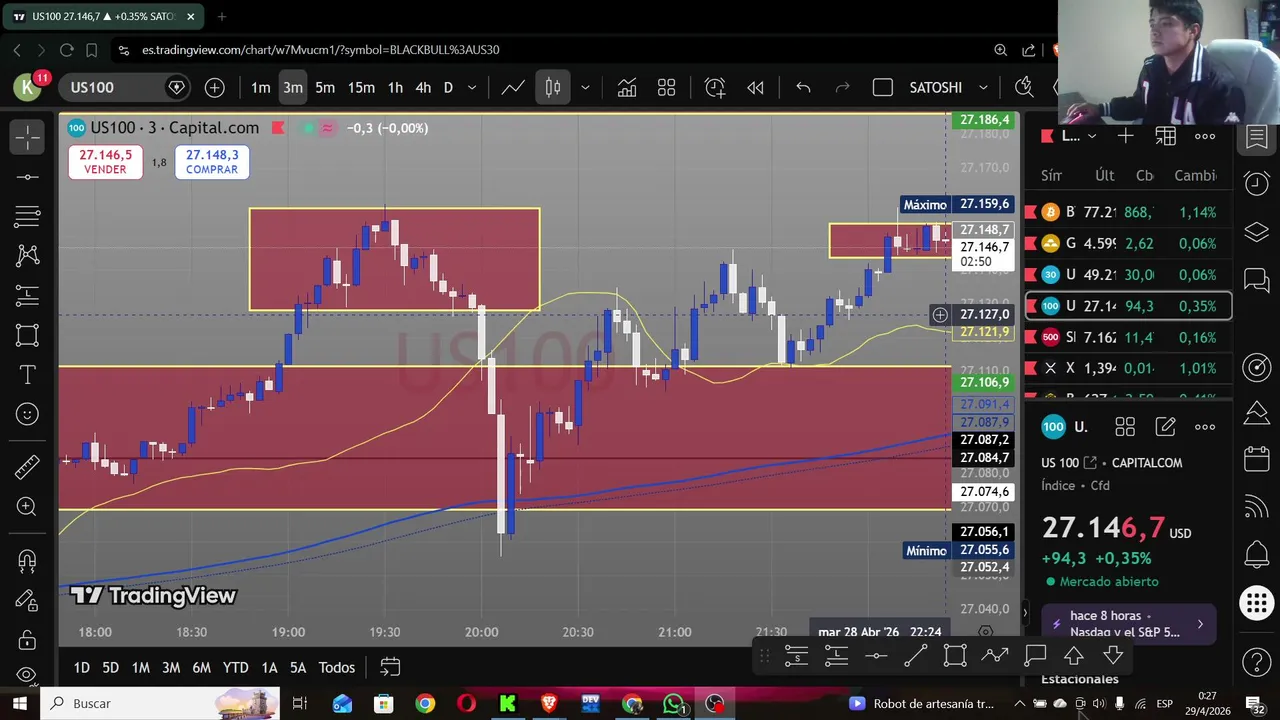
Task: Open the notifications bell panel
Action: [1256, 553]
